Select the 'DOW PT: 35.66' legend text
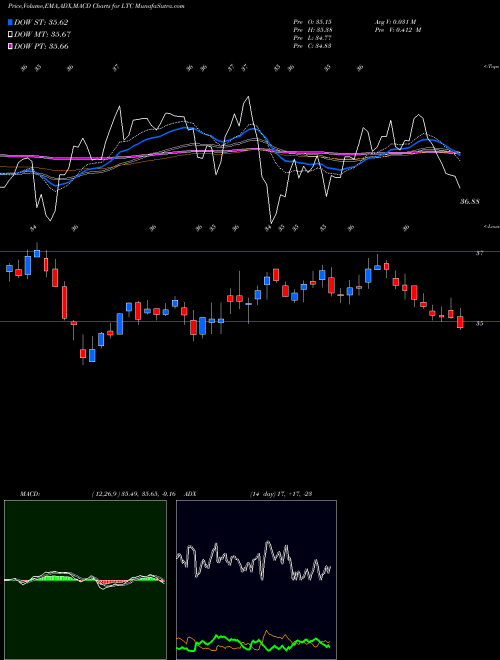Screen dimensions: 500x660 (x=41, y=46)
